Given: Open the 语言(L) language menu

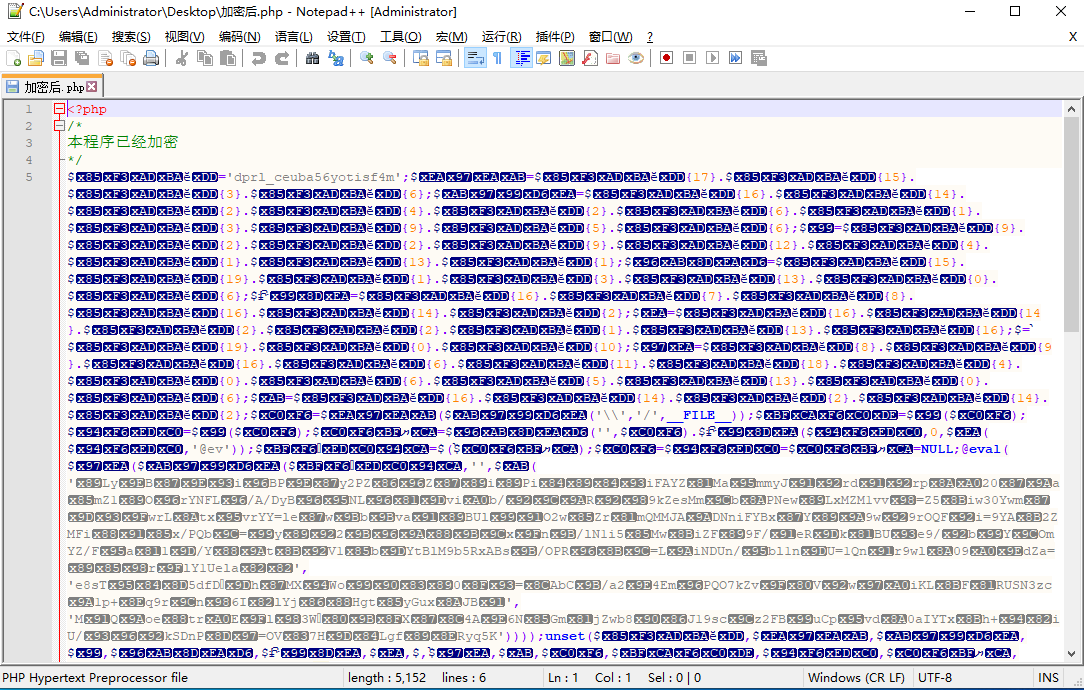Looking at the screenshot, I should [x=294, y=37].
